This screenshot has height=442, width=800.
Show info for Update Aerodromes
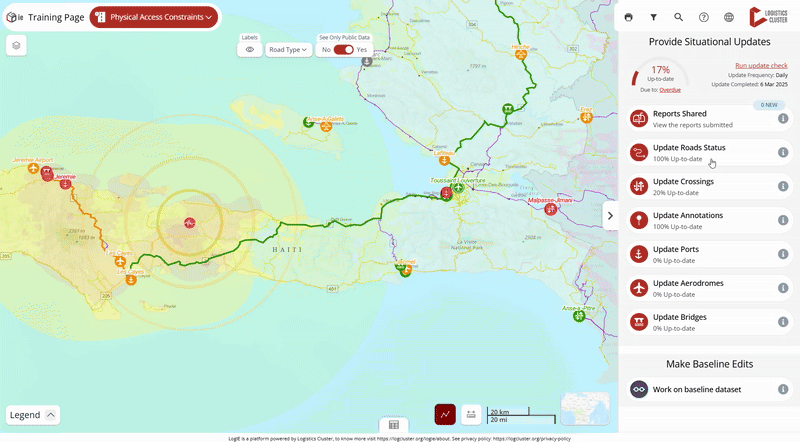click(x=783, y=288)
